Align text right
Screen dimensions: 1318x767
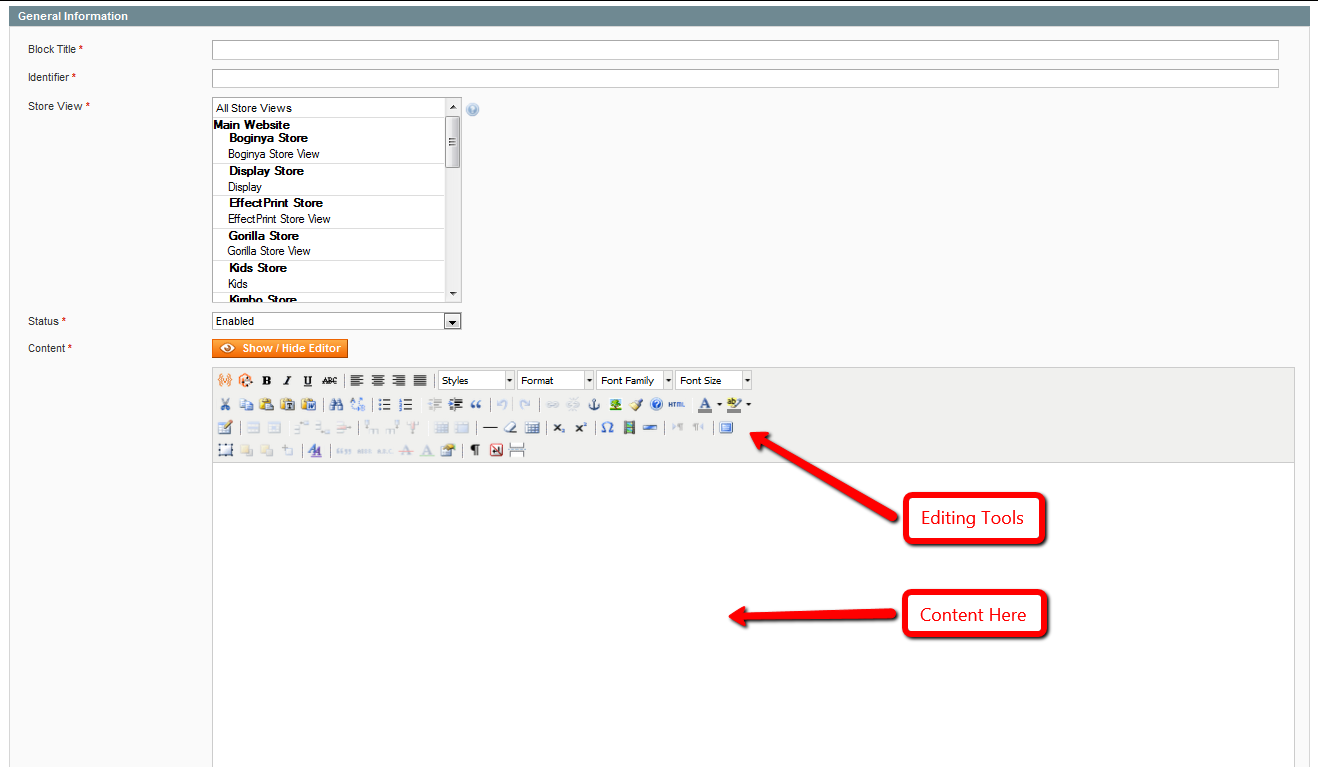click(399, 380)
